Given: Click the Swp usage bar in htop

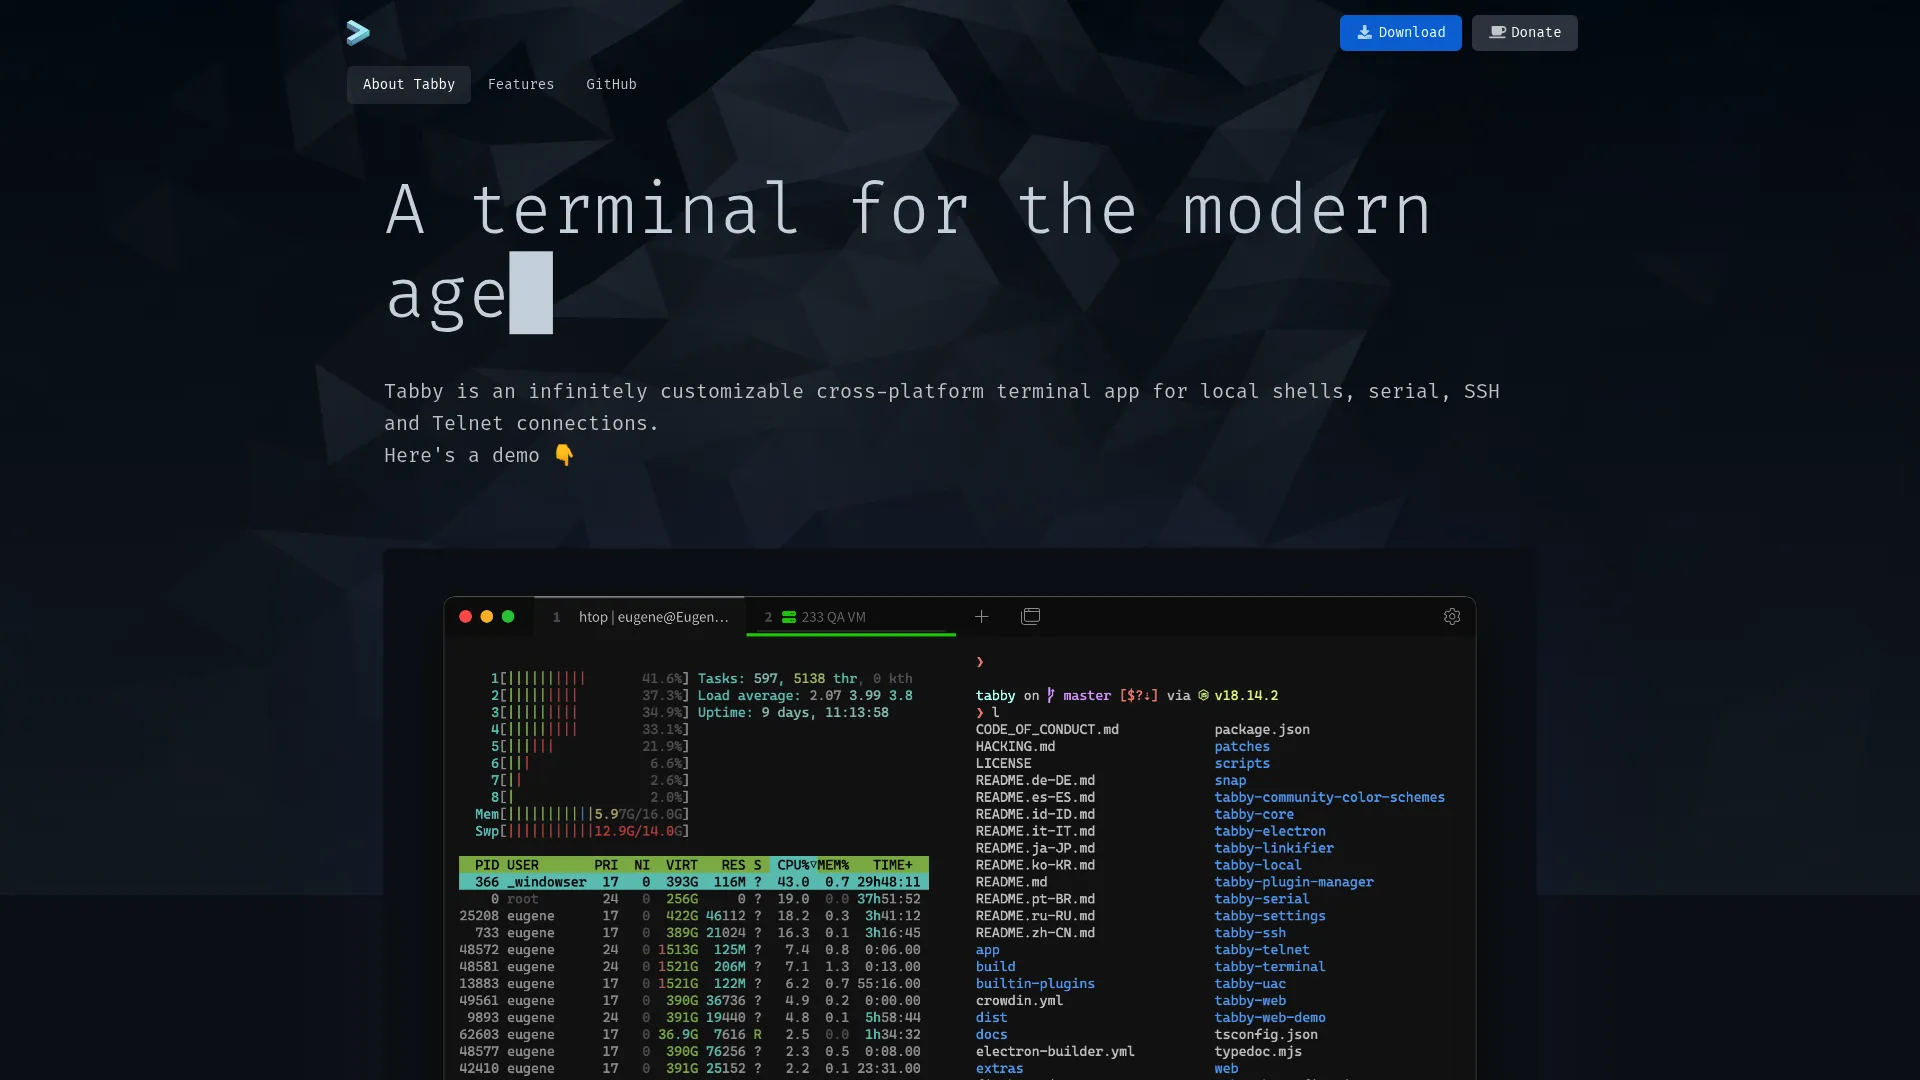Looking at the screenshot, I should click(x=582, y=832).
